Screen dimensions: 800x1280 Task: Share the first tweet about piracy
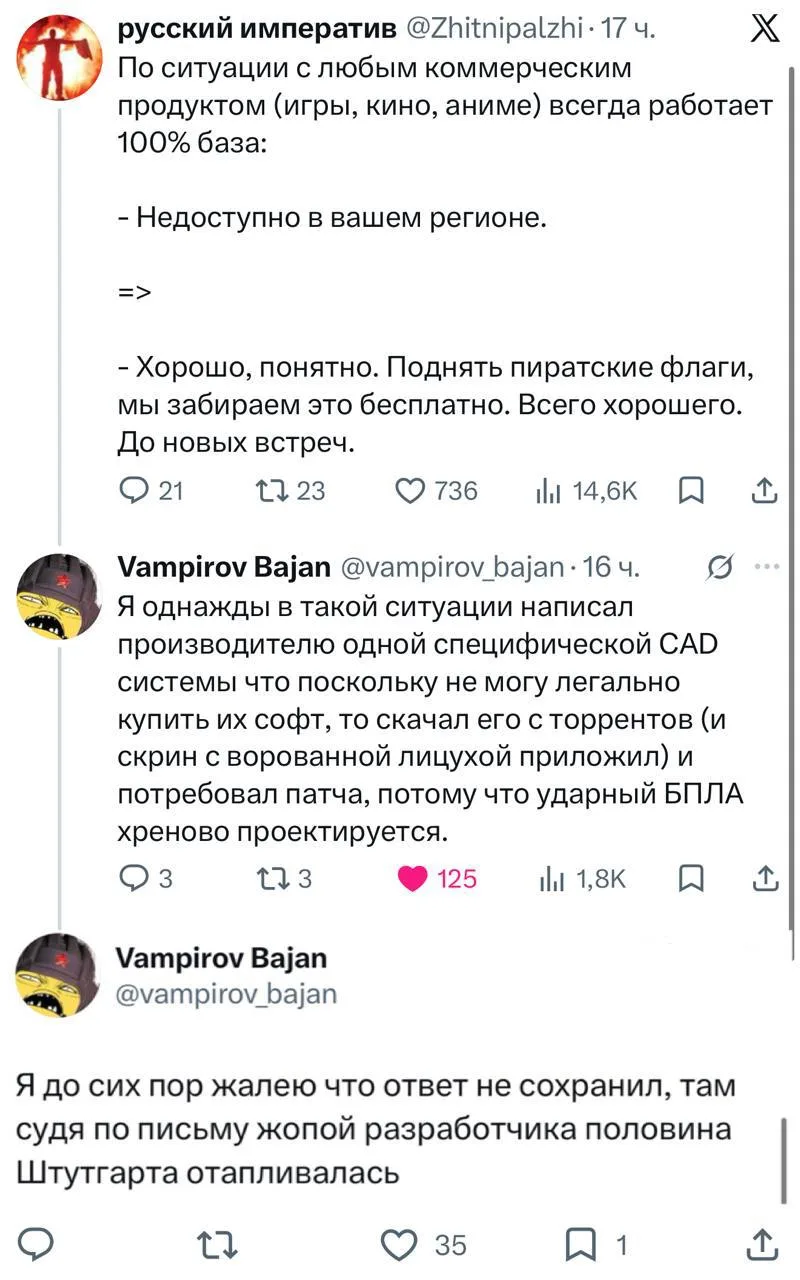764,490
